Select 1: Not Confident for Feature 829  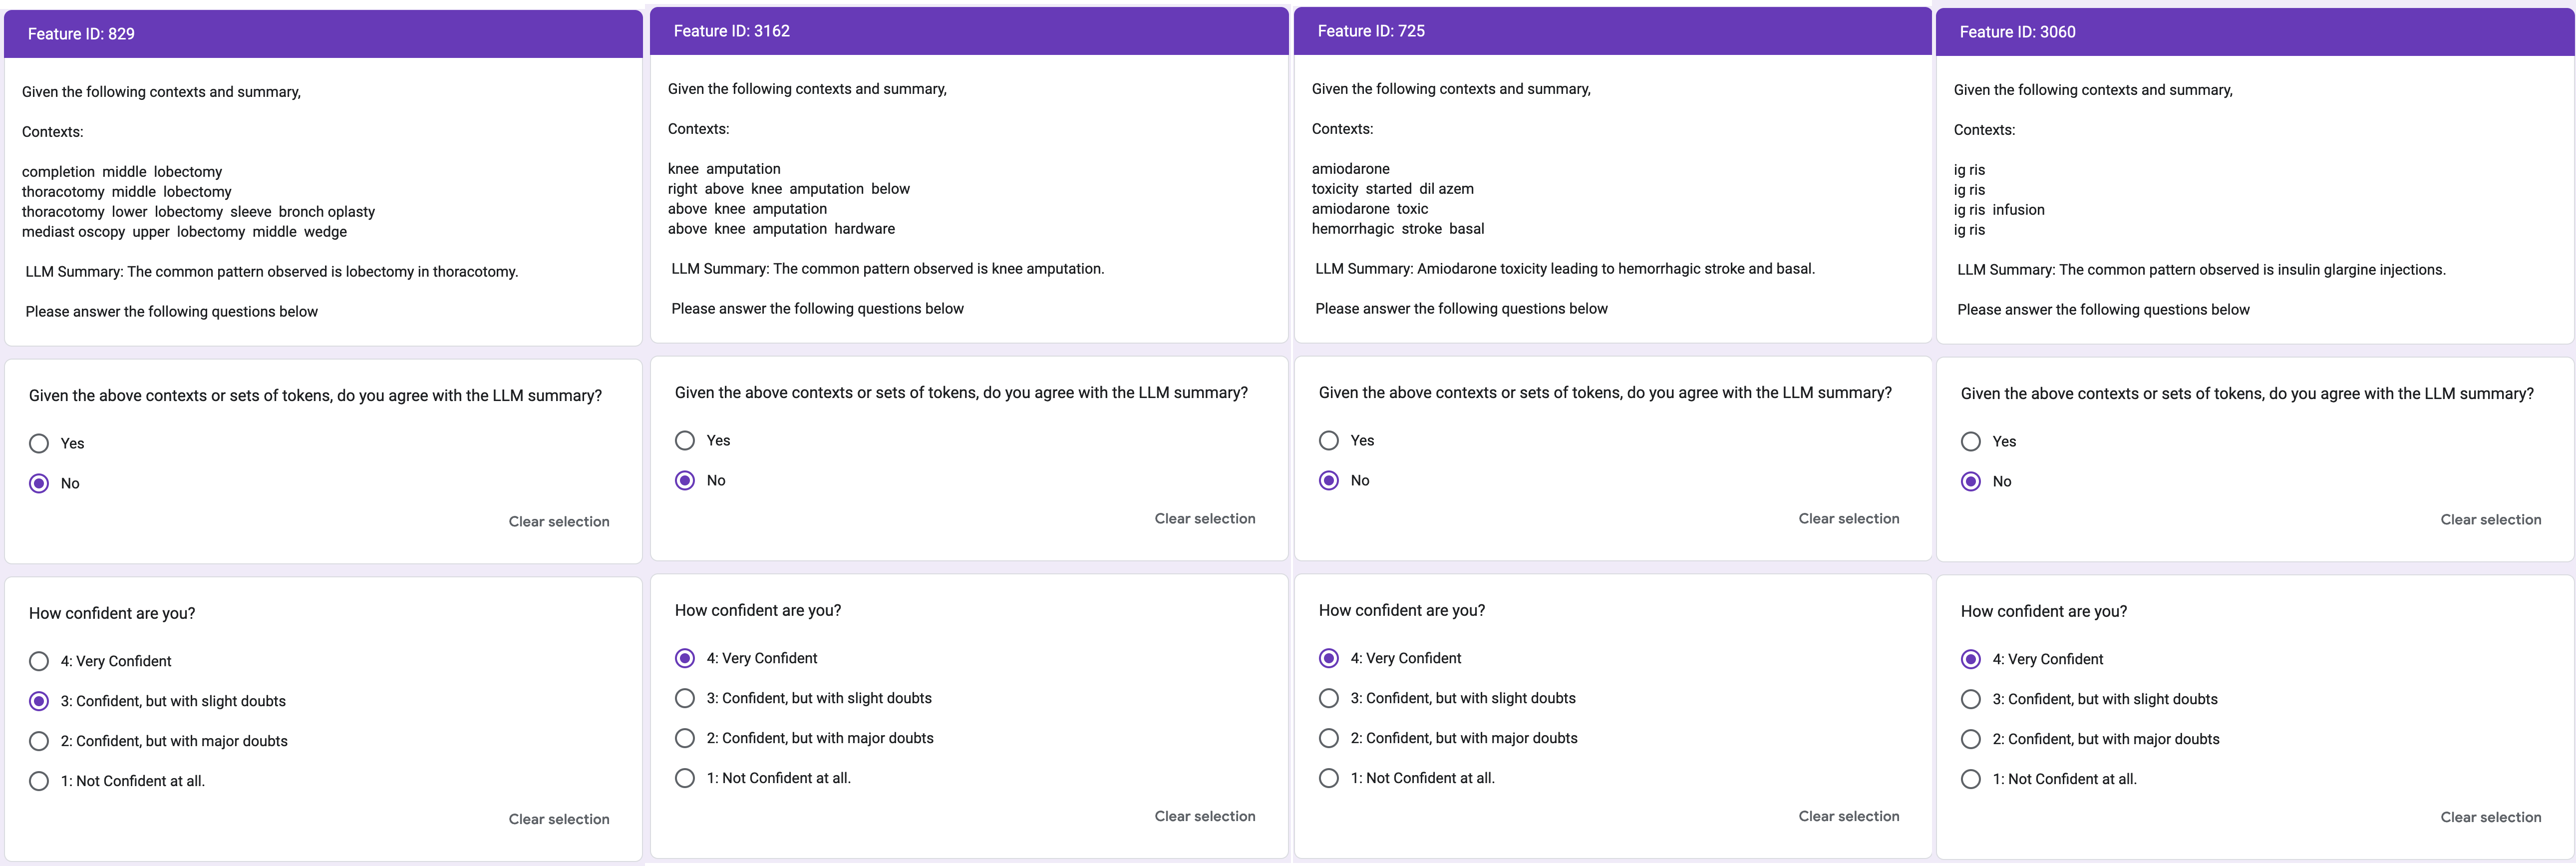39,781
